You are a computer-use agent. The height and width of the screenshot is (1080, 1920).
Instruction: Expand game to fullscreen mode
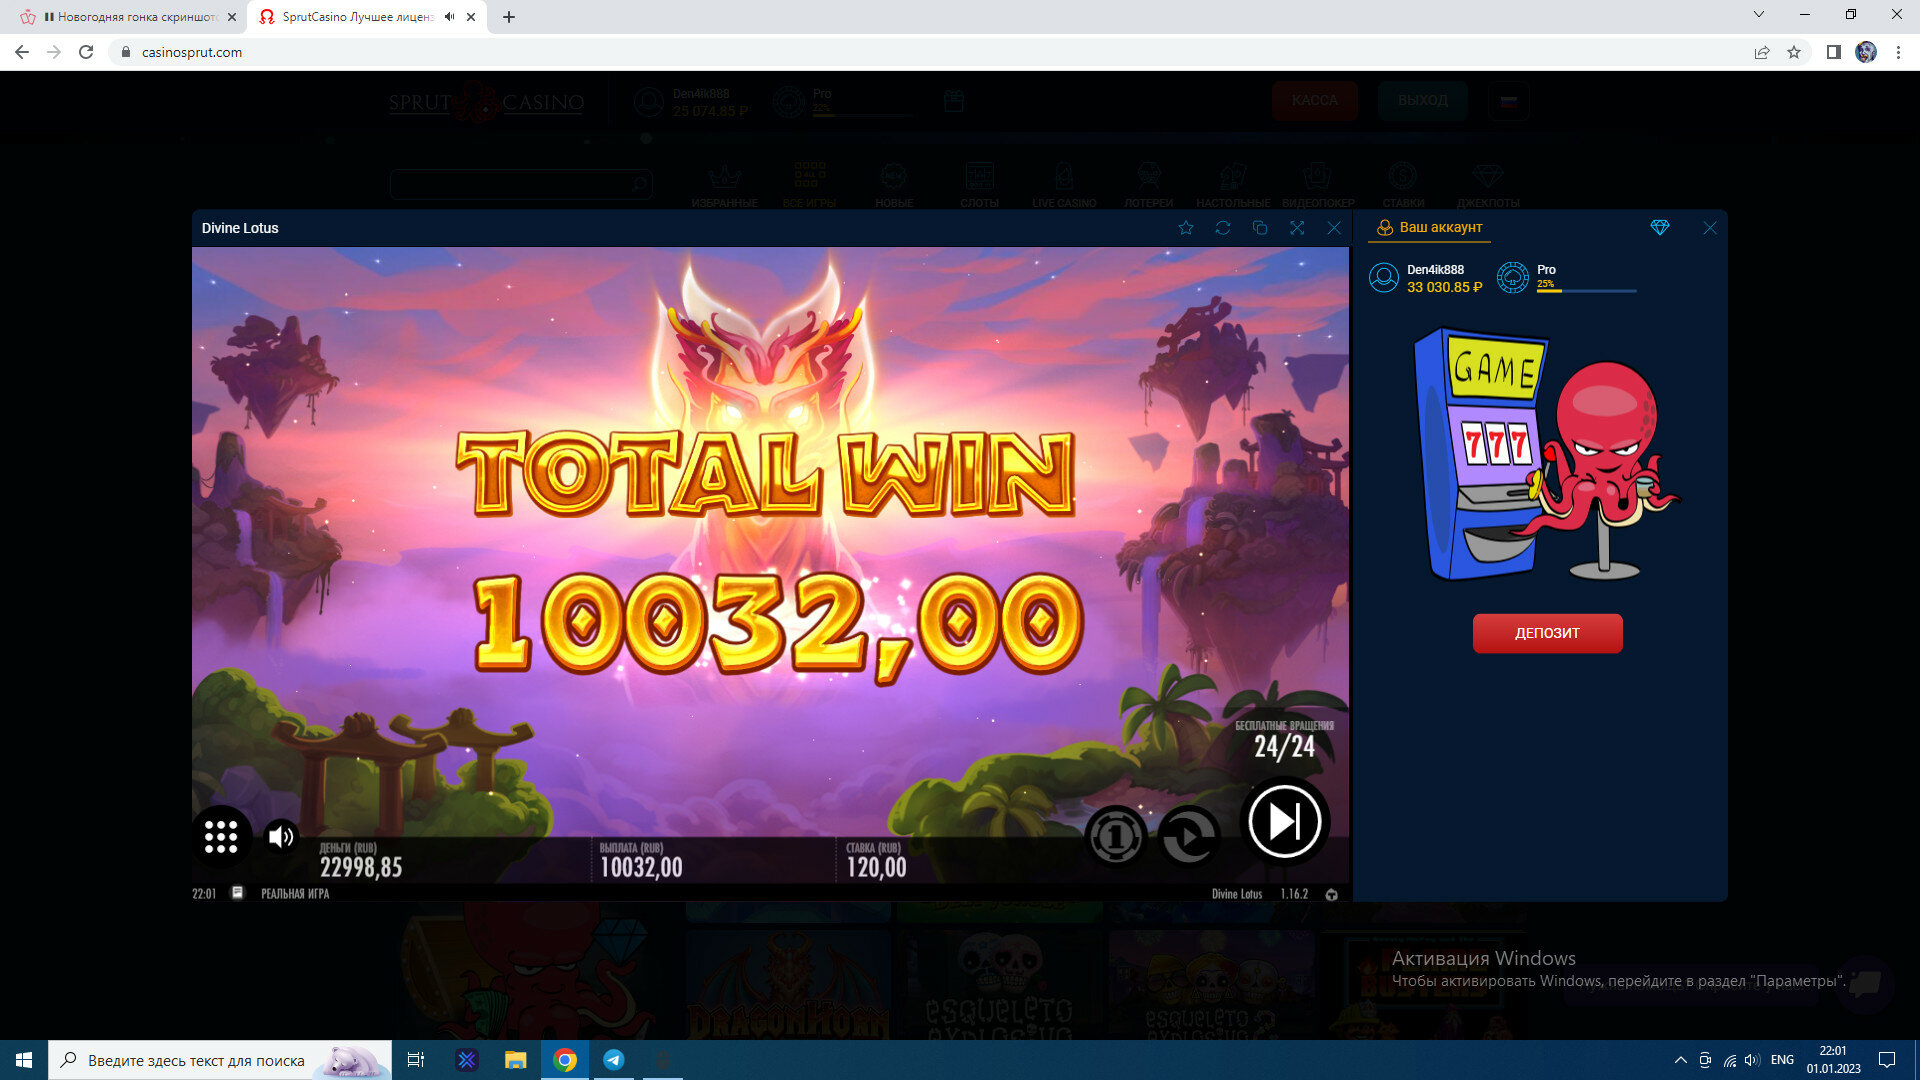click(x=1297, y=228)
